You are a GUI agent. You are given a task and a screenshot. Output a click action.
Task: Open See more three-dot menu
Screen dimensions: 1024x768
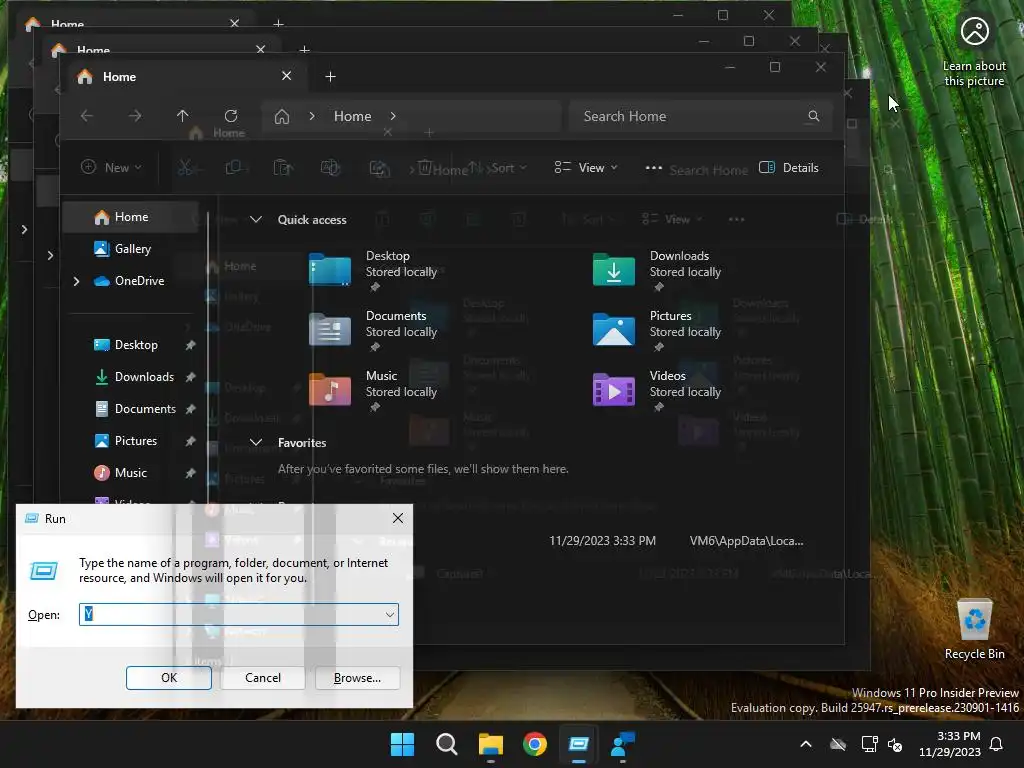click(654, 168)
